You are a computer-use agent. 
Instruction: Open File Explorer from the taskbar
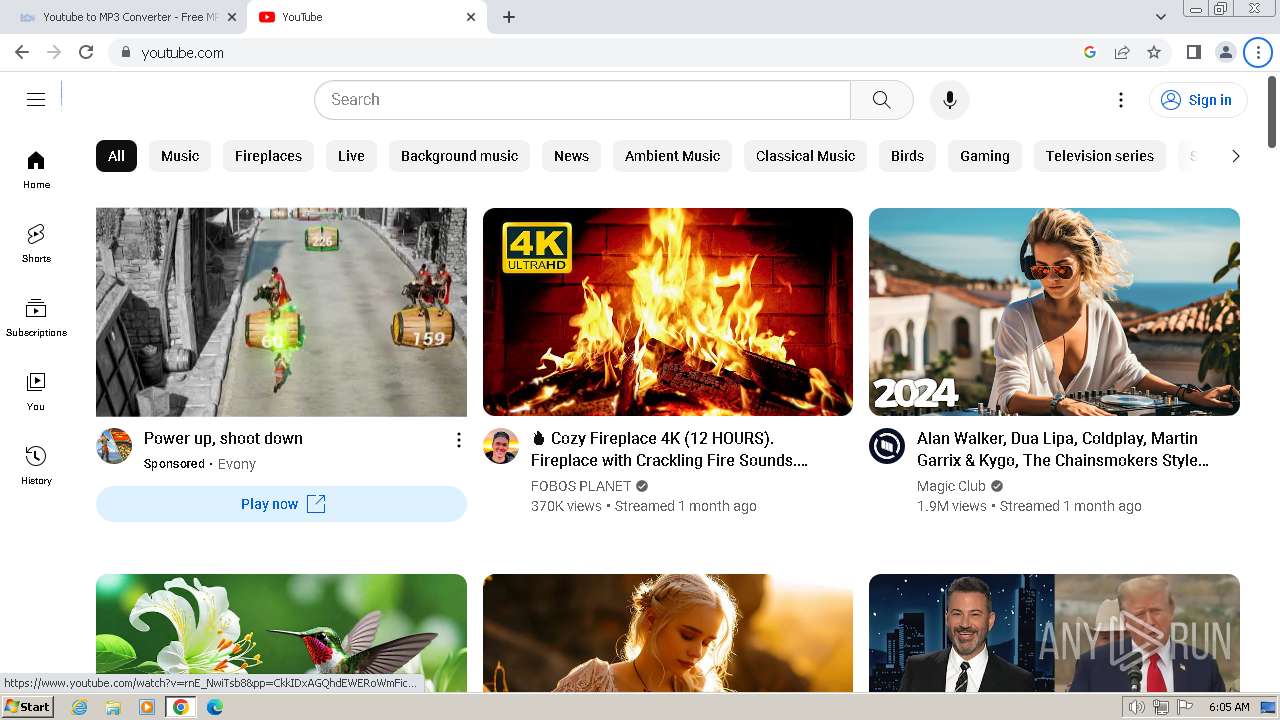[113, 707]
